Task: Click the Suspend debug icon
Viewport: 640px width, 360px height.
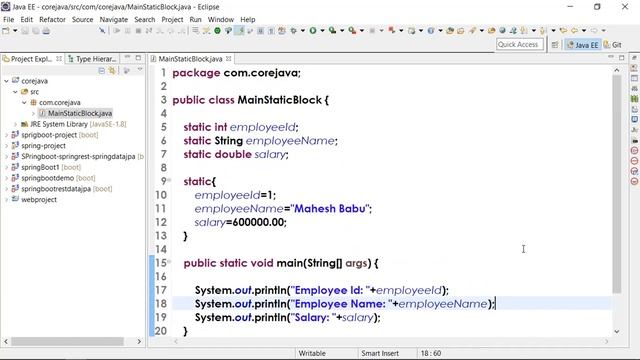Action: (127, 31)
